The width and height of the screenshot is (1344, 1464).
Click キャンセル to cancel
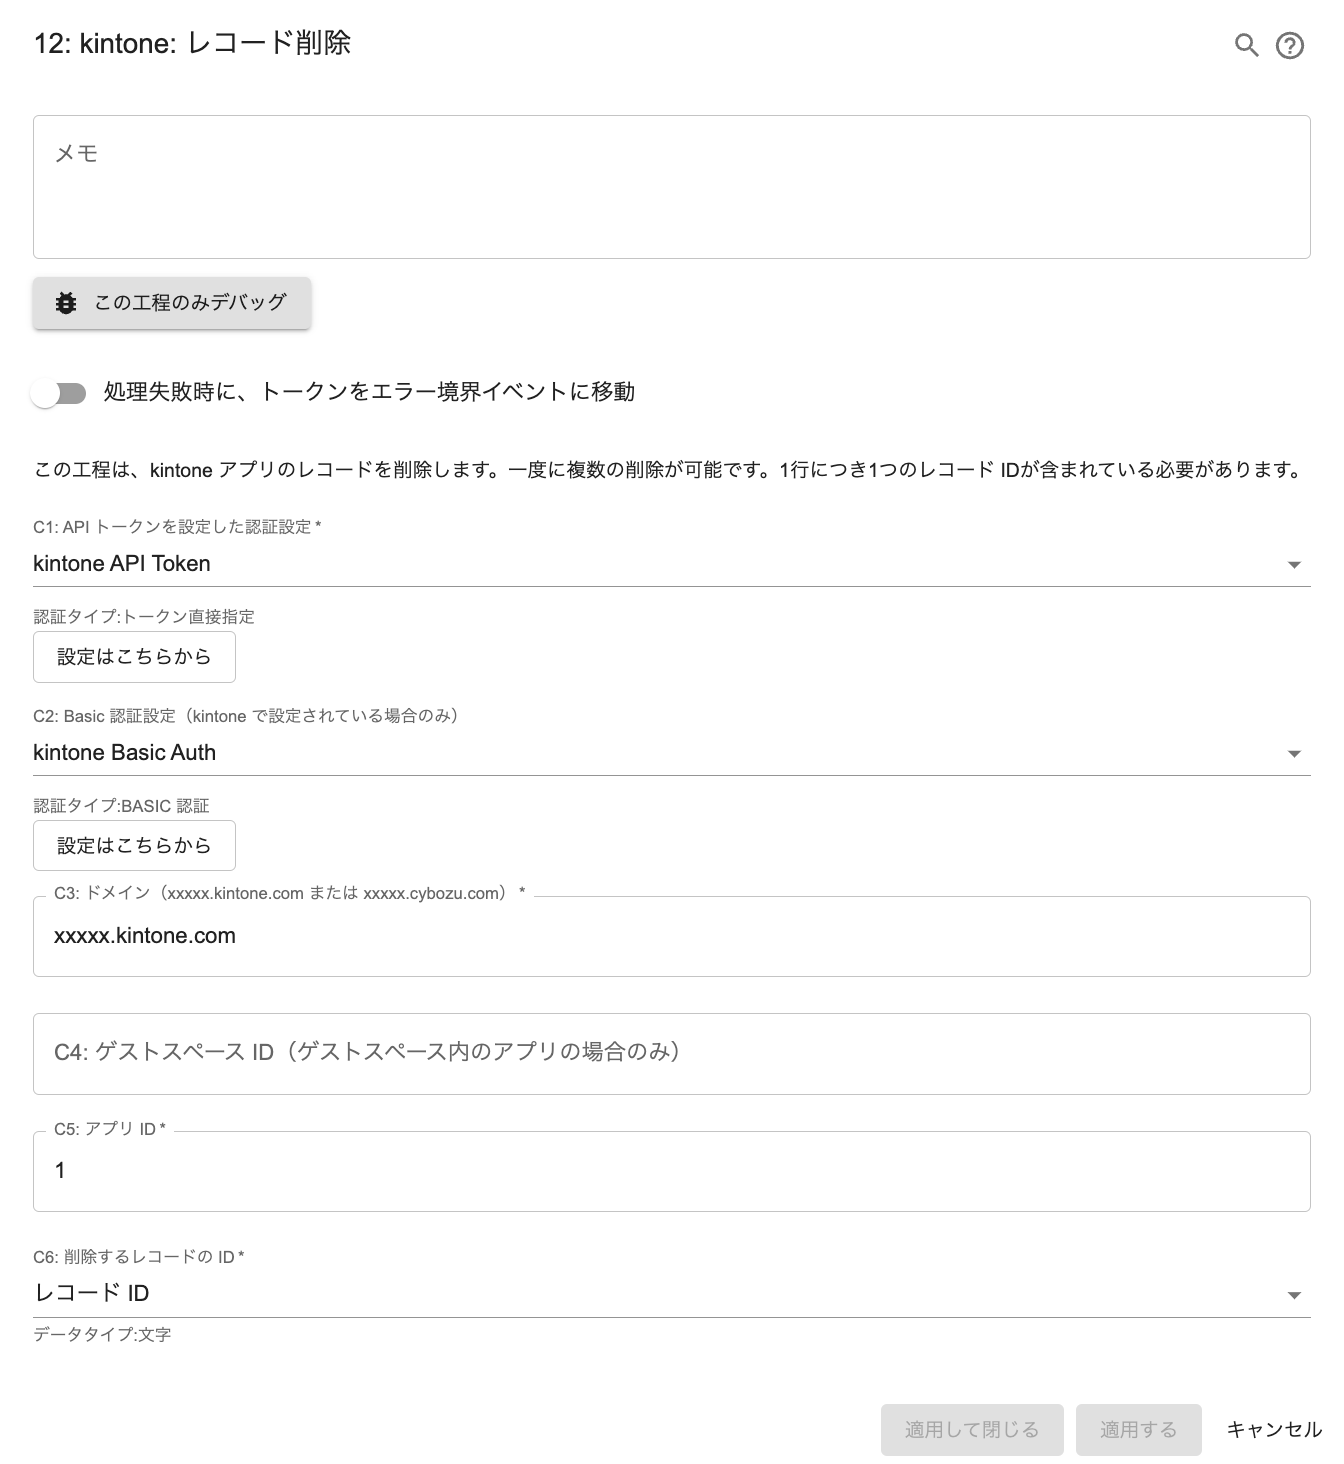[x=1273, y=1430]
